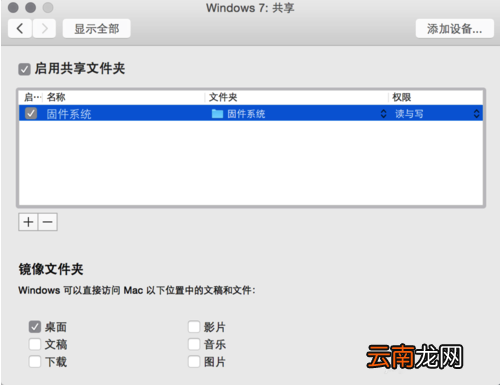Click the 显示全部 button
The width and height of the screenshot is (500, 385).
point(97,29)
